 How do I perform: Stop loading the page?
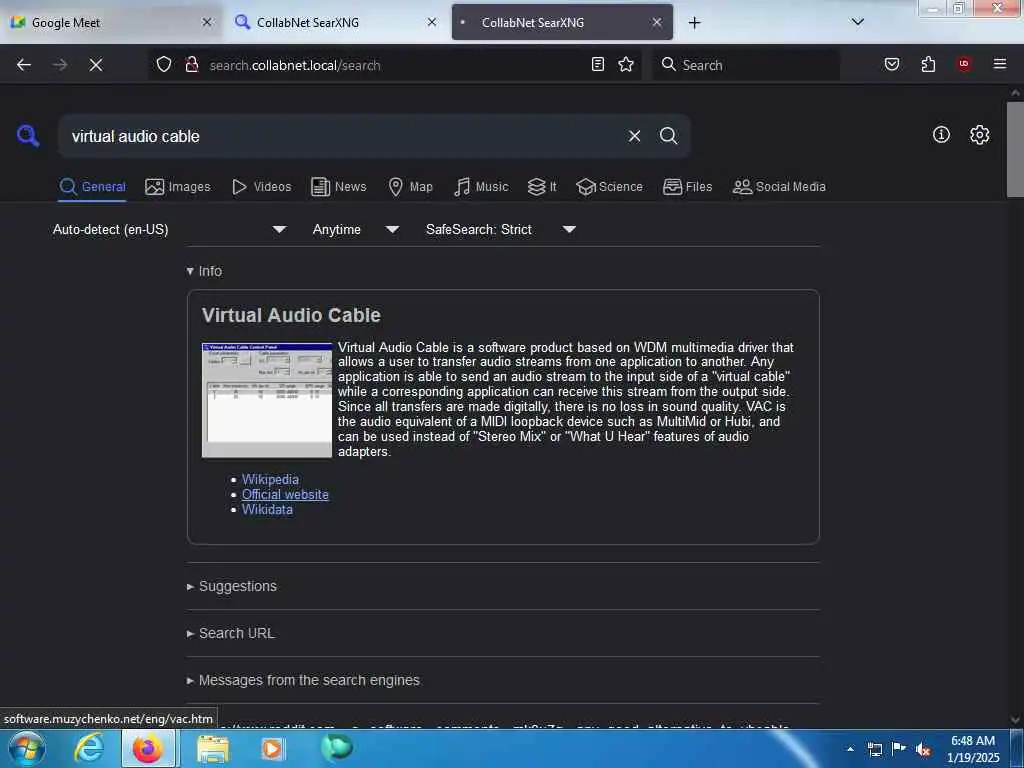(x=96, y=65)
